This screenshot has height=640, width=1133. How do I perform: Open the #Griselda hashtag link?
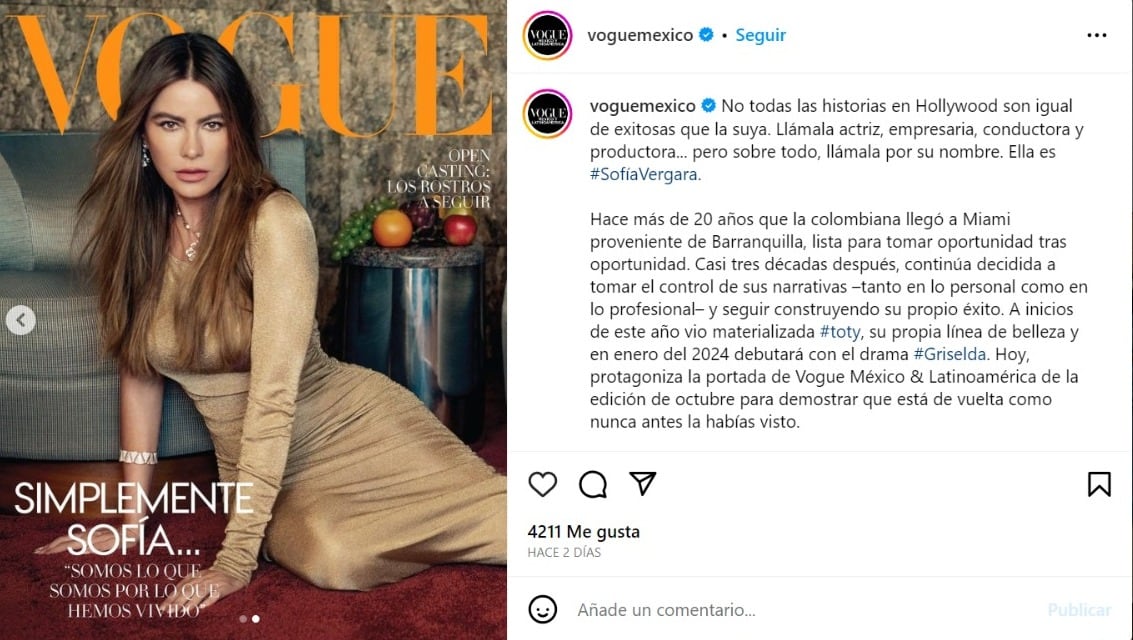pos(949,354)
